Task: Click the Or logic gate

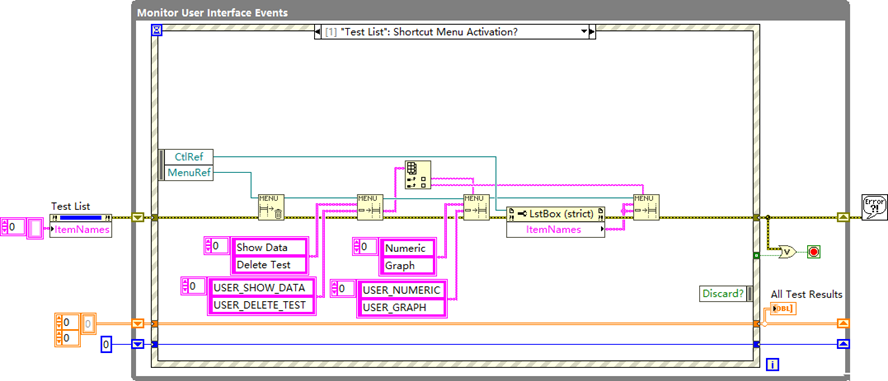Action: 787,251
